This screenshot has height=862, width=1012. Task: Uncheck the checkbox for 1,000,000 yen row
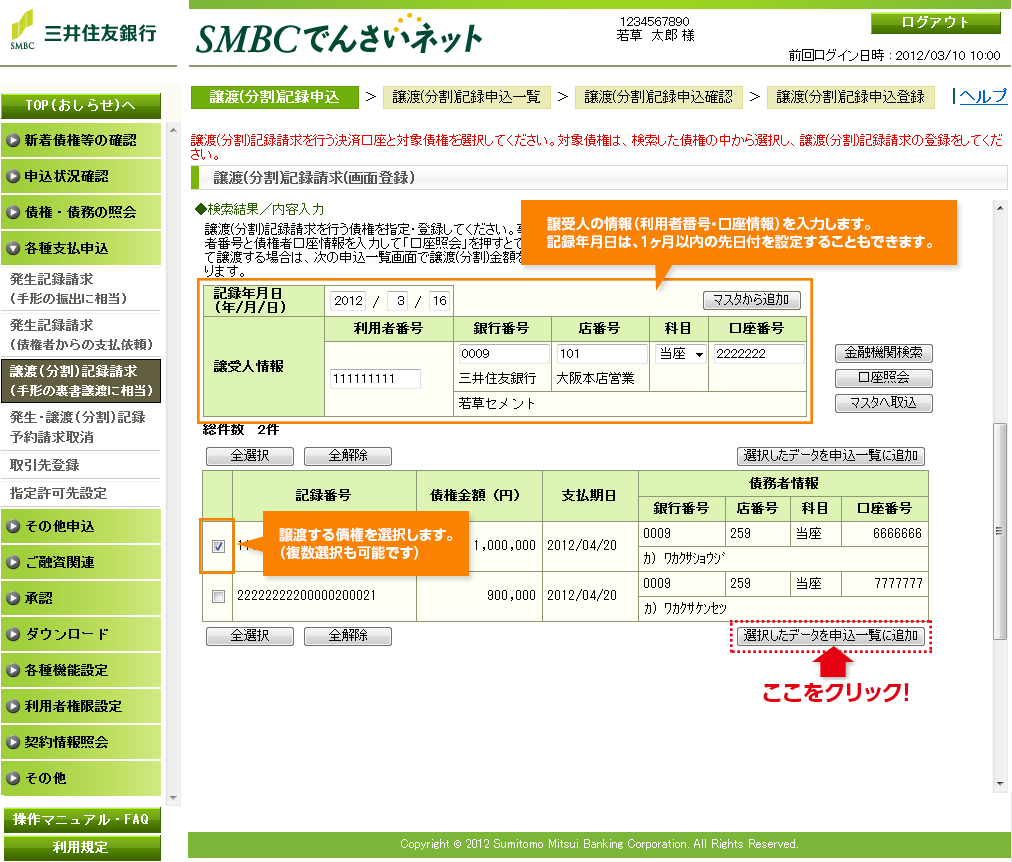pos(218,546)
